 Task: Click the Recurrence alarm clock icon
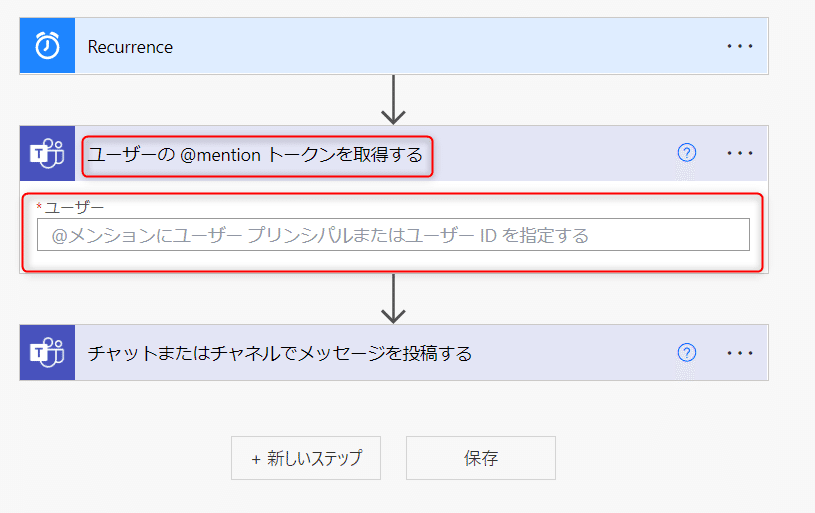pyautogui.click(x=47, y=46)
